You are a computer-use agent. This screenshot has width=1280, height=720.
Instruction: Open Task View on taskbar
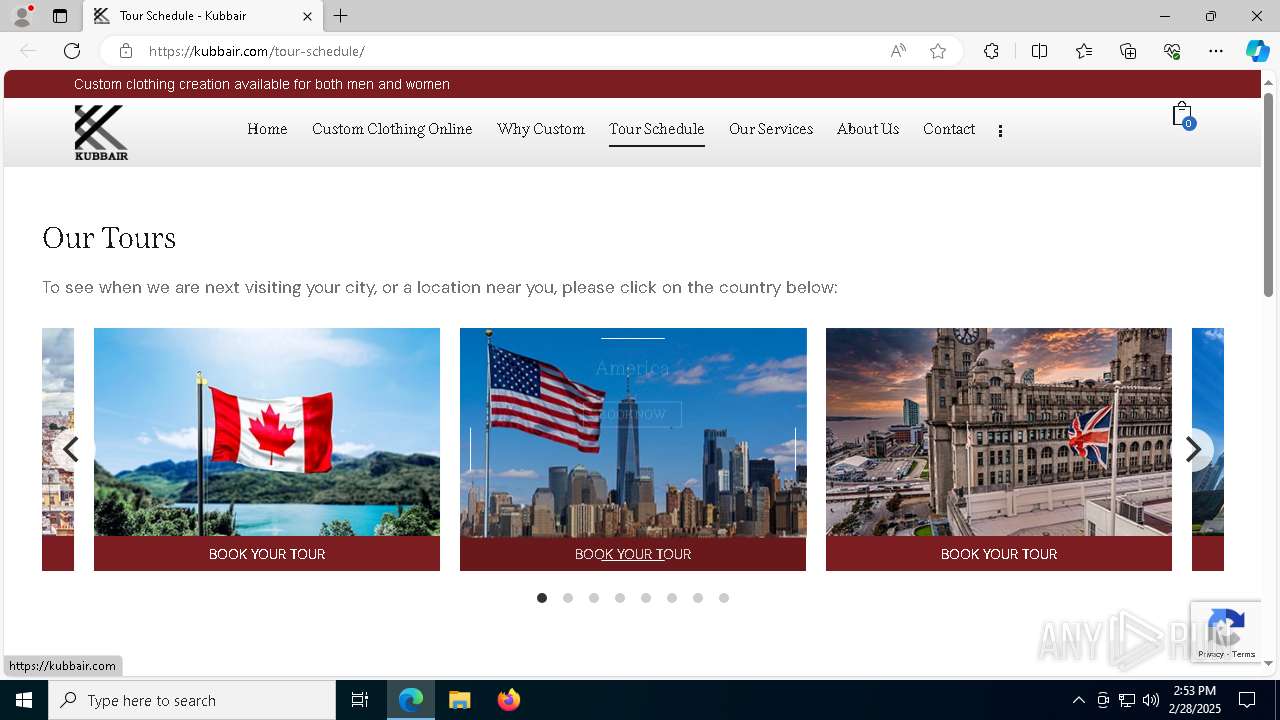pyautogui.click(x=360, y=700)
